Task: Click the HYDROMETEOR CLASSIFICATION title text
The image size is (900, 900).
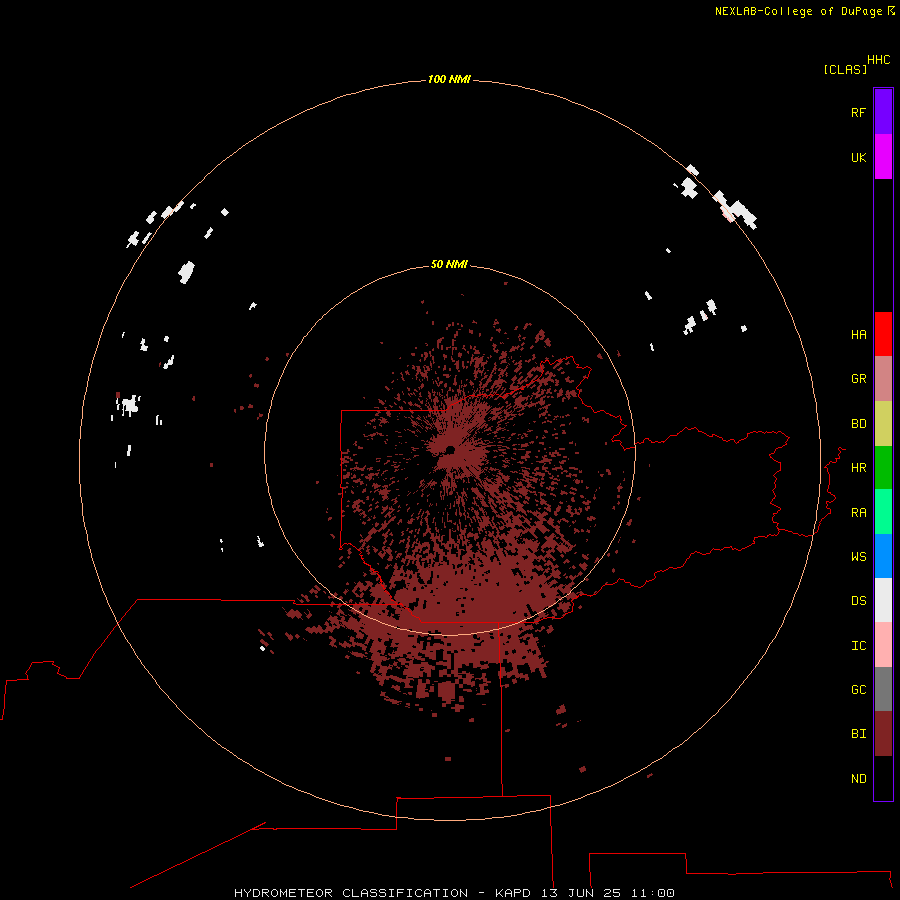Action: (351, 893)
